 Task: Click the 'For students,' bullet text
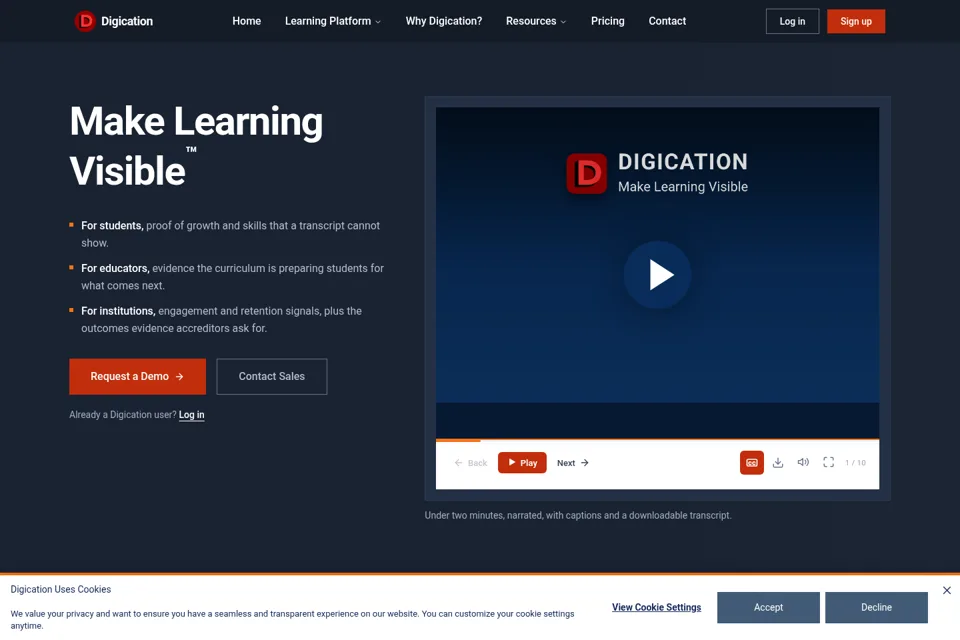(112, 225)
